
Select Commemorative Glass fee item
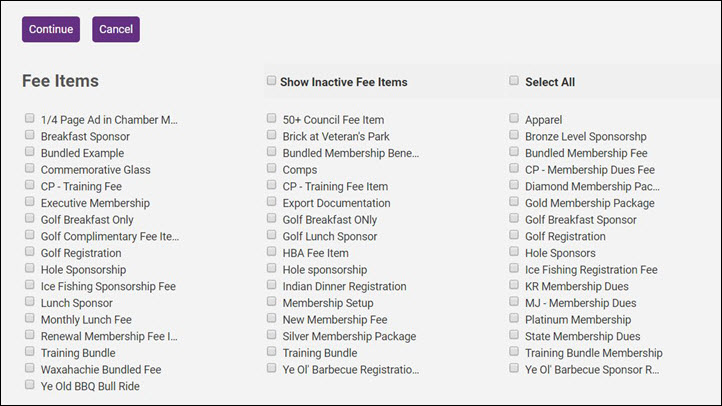(30, 169)
